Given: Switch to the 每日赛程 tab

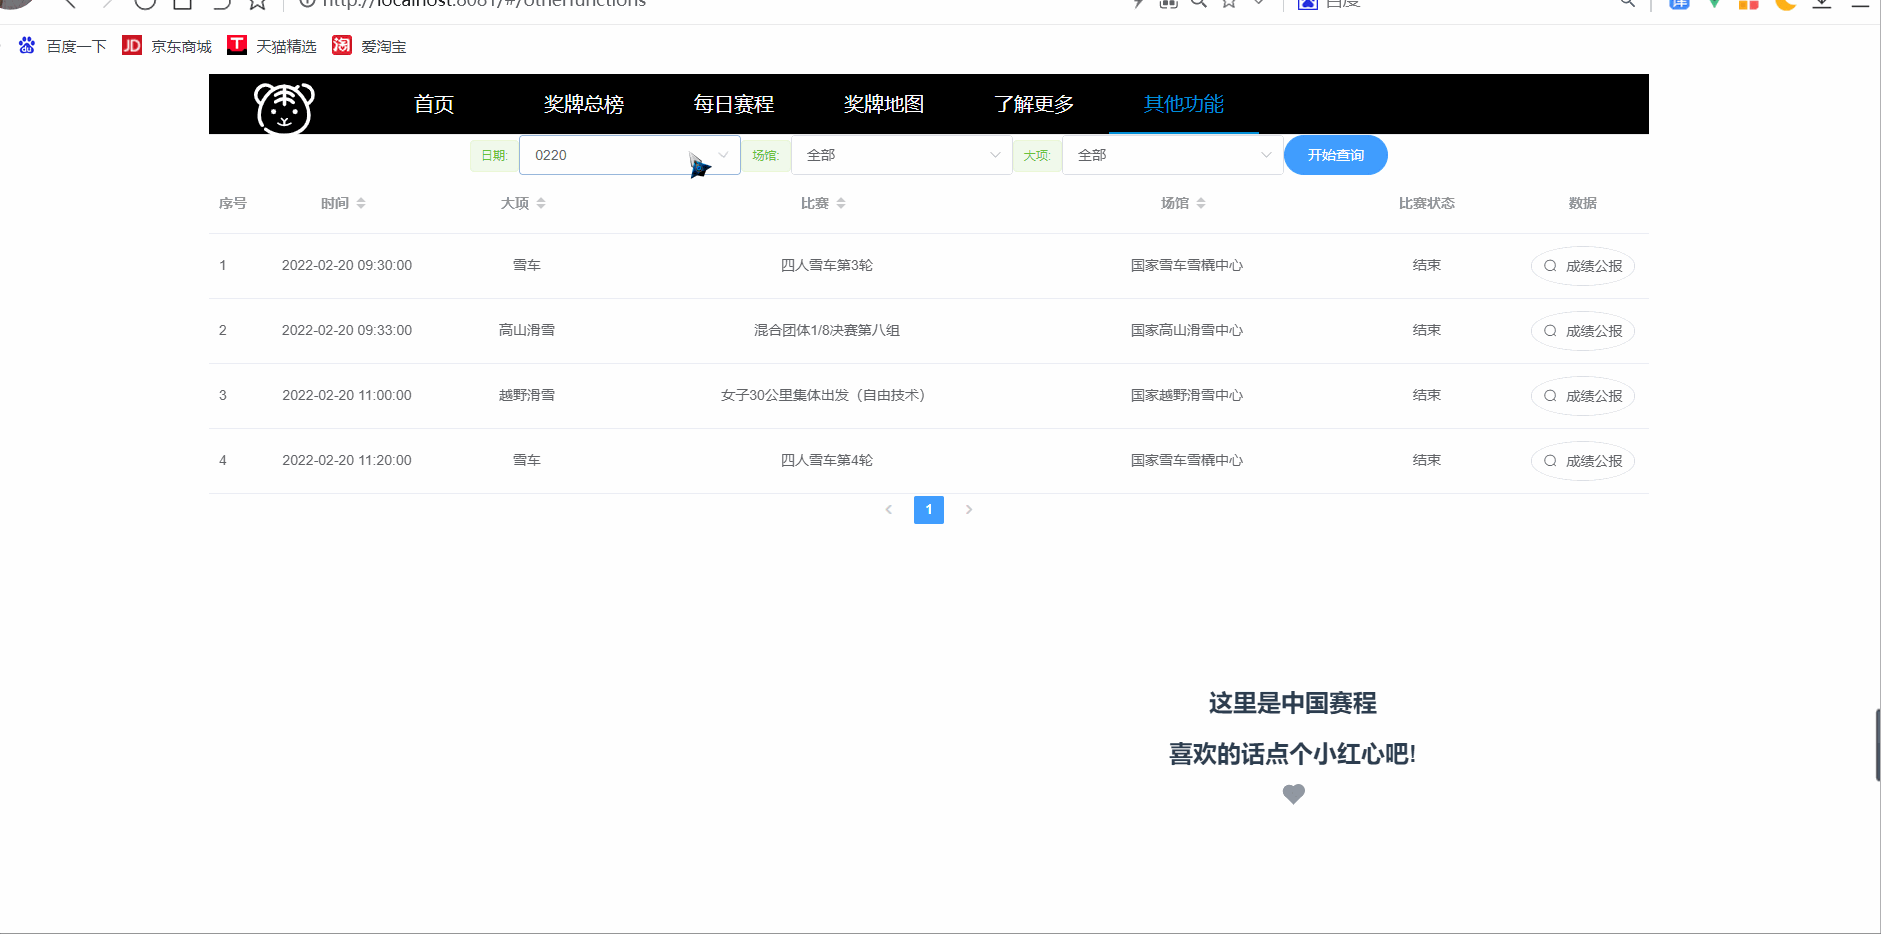Looking at the screenshot, I should 734,103.
